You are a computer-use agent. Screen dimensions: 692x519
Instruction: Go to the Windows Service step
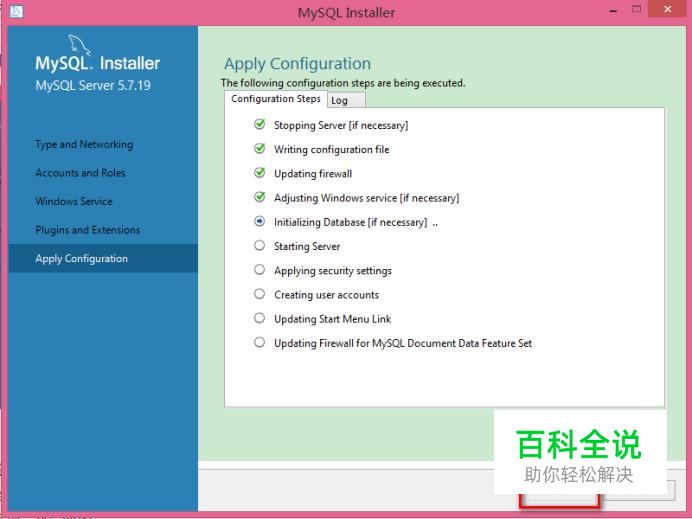74,201
